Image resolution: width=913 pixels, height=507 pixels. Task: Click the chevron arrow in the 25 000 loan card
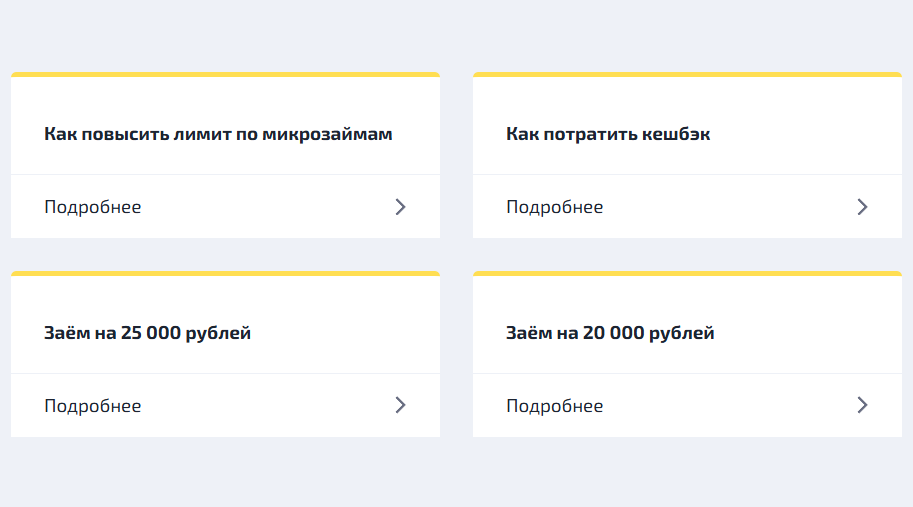coord(400,405)
